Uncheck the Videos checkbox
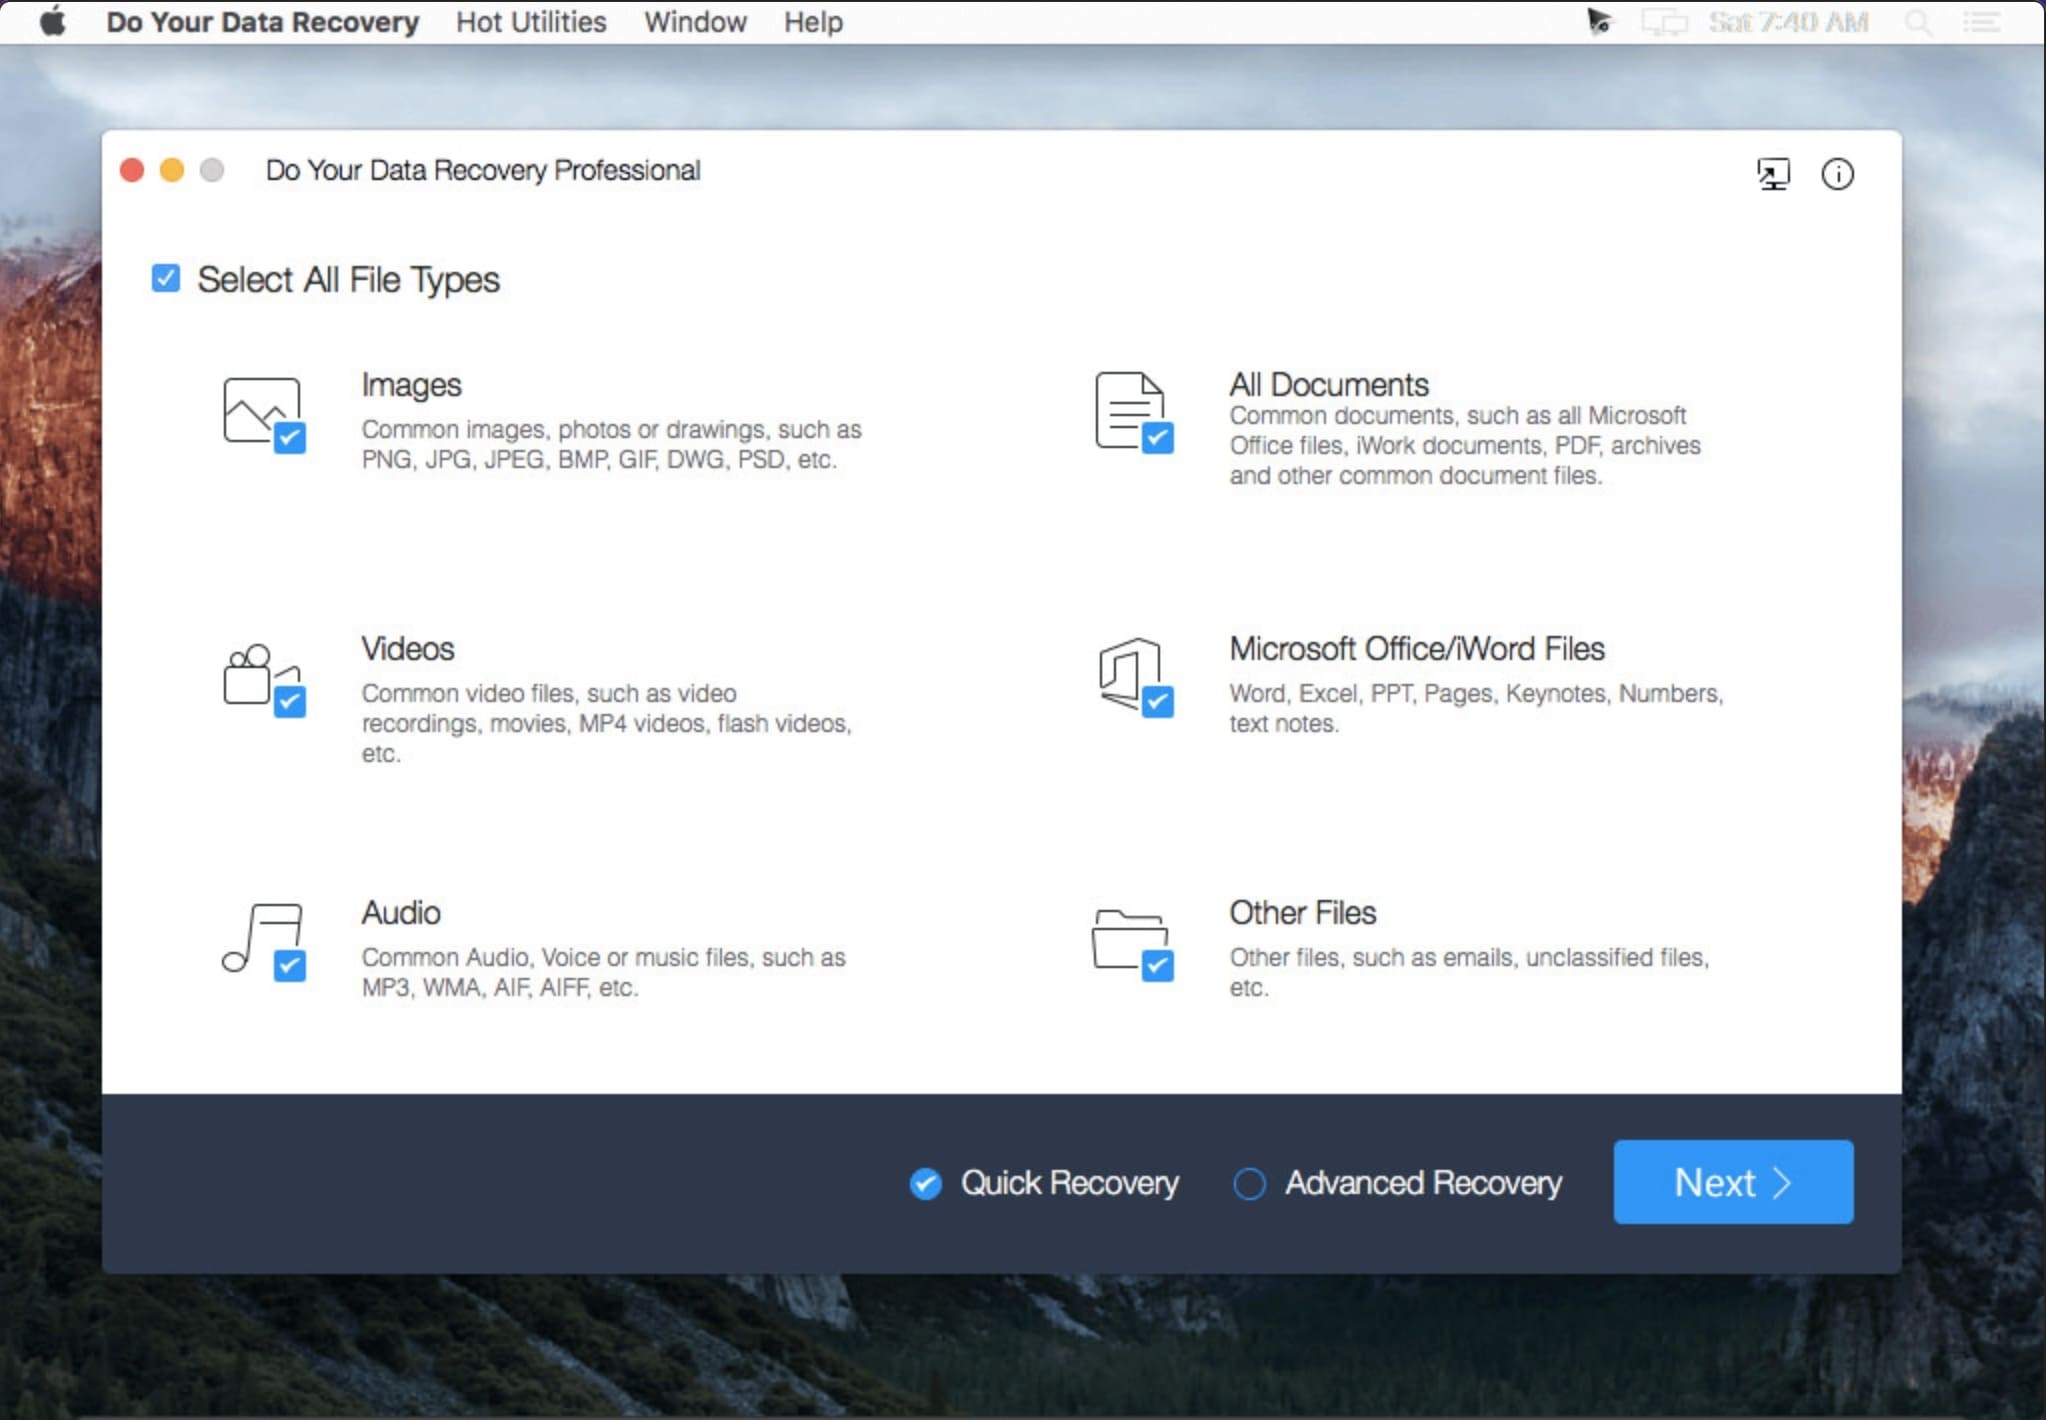This screenshot has width=2046, height=1420. (x=289, y=703)
